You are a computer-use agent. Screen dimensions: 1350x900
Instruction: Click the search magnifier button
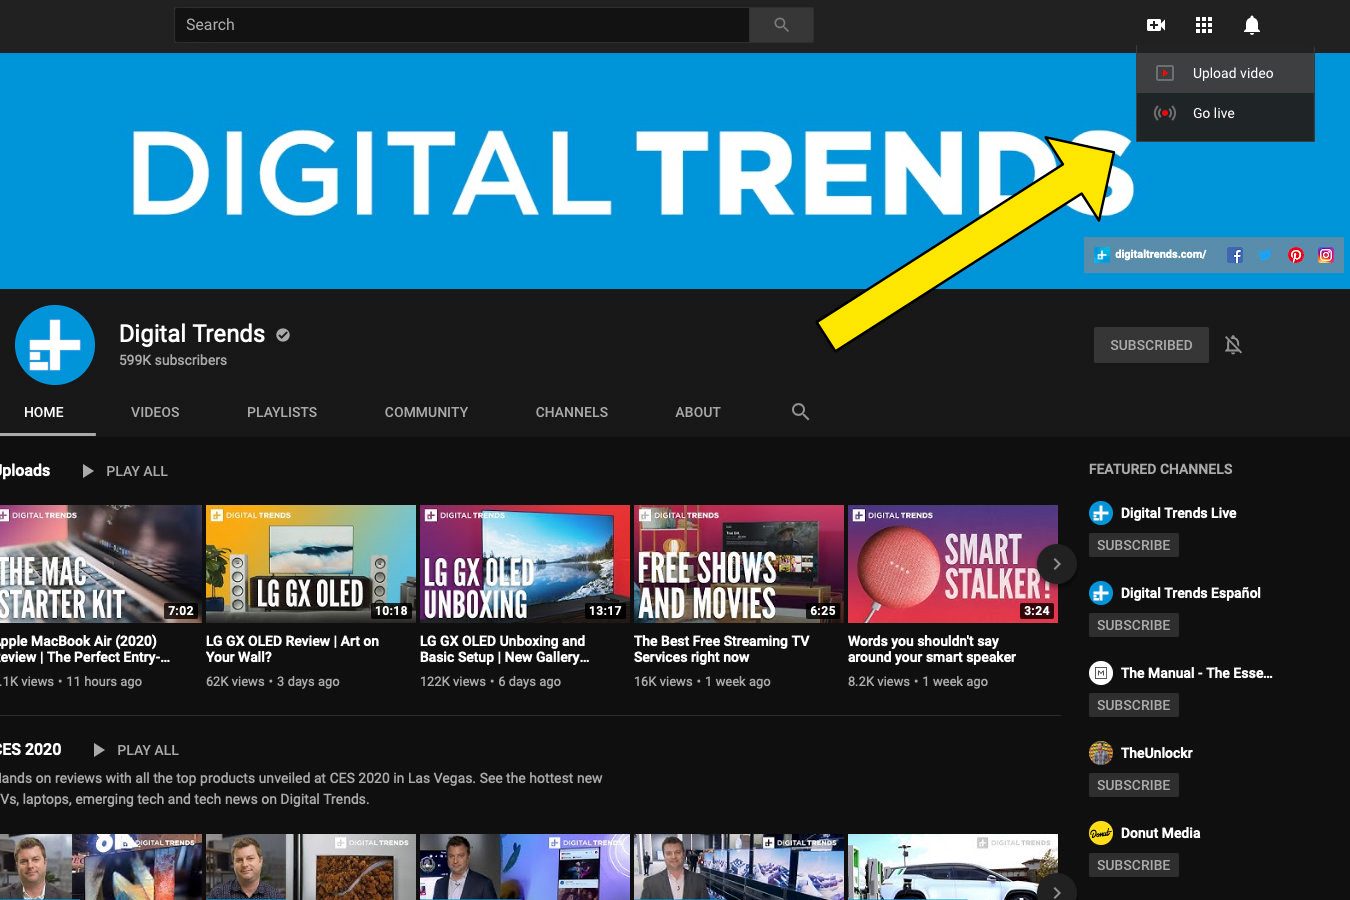click(781, 25)
